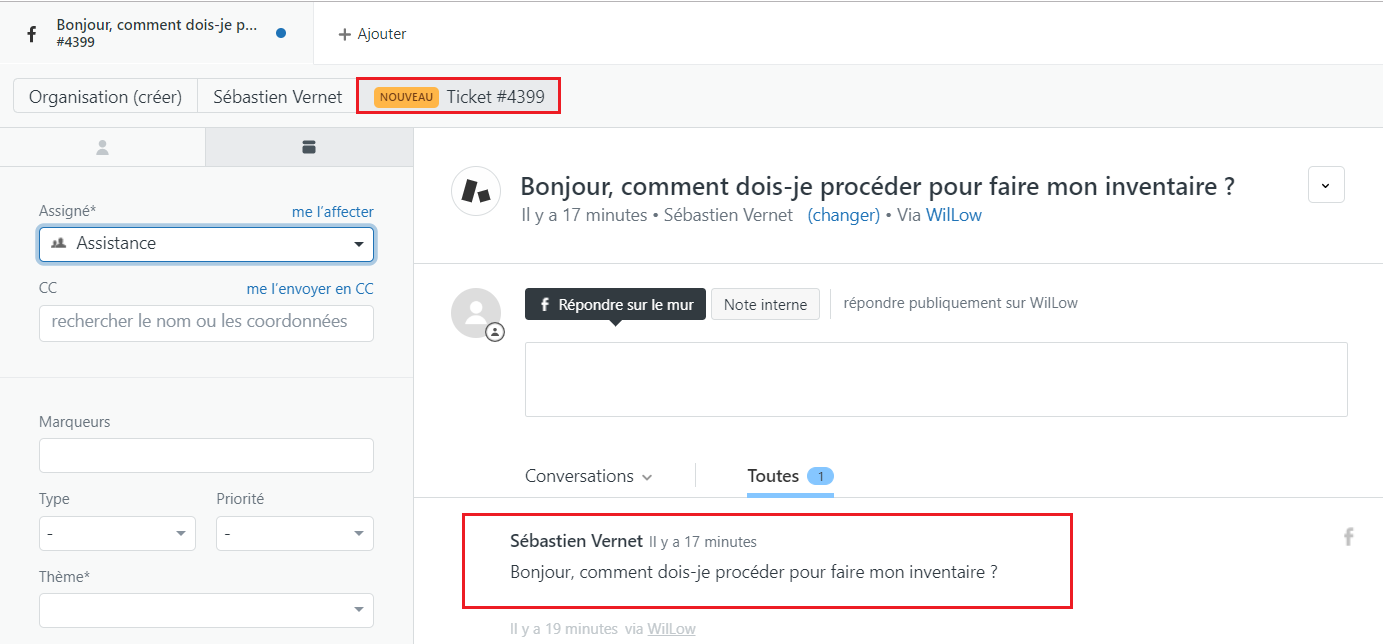This screenshot has width=1383, height=644.
Task: Click 'Il y a 17 minutes' comment timestamp
Action: tap(703, 542)
